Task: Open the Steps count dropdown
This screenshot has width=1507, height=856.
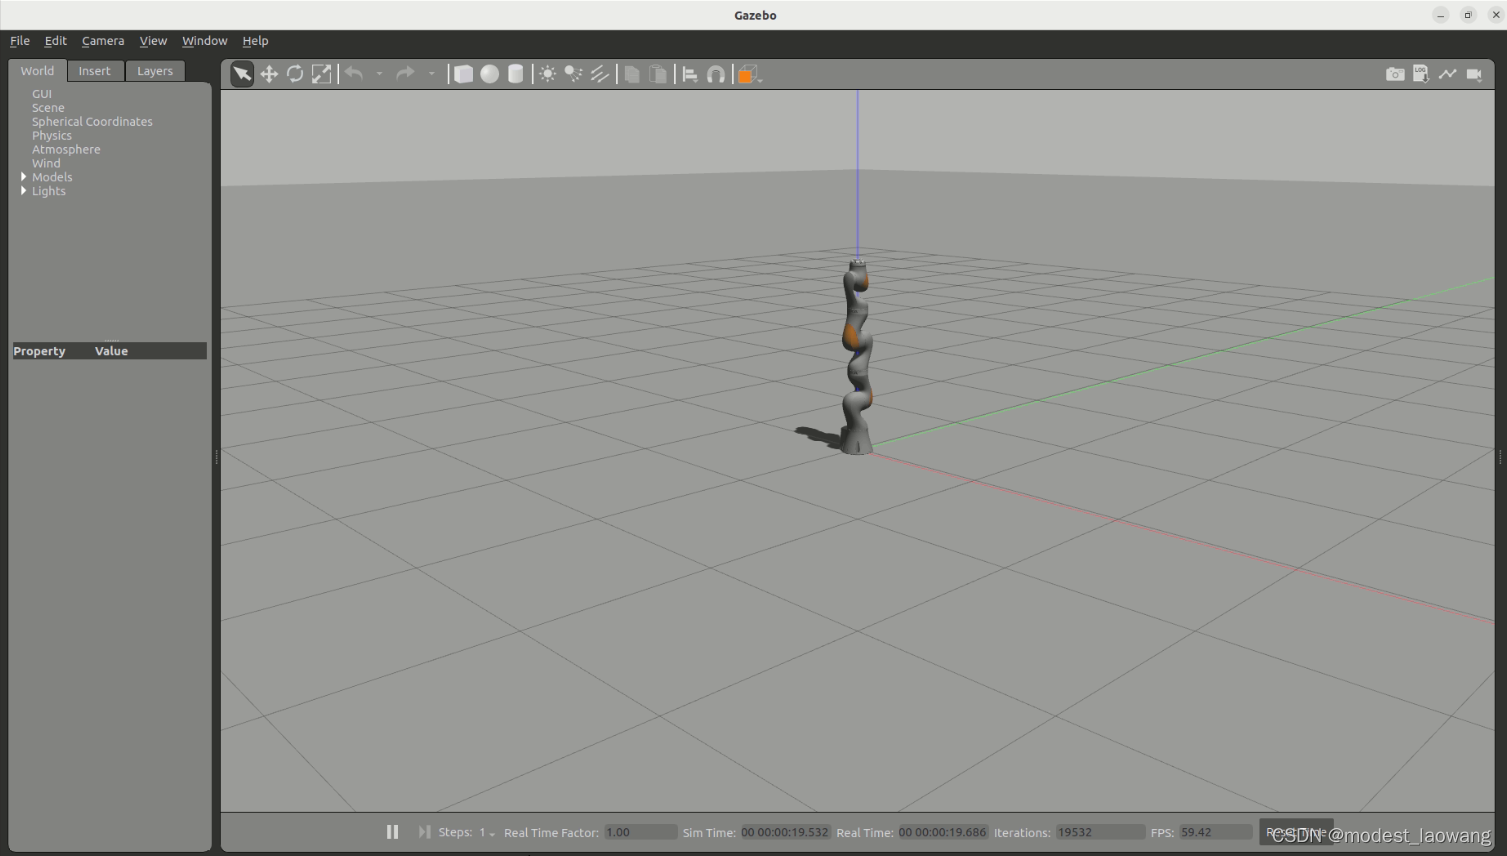Action: pos(487,832)
